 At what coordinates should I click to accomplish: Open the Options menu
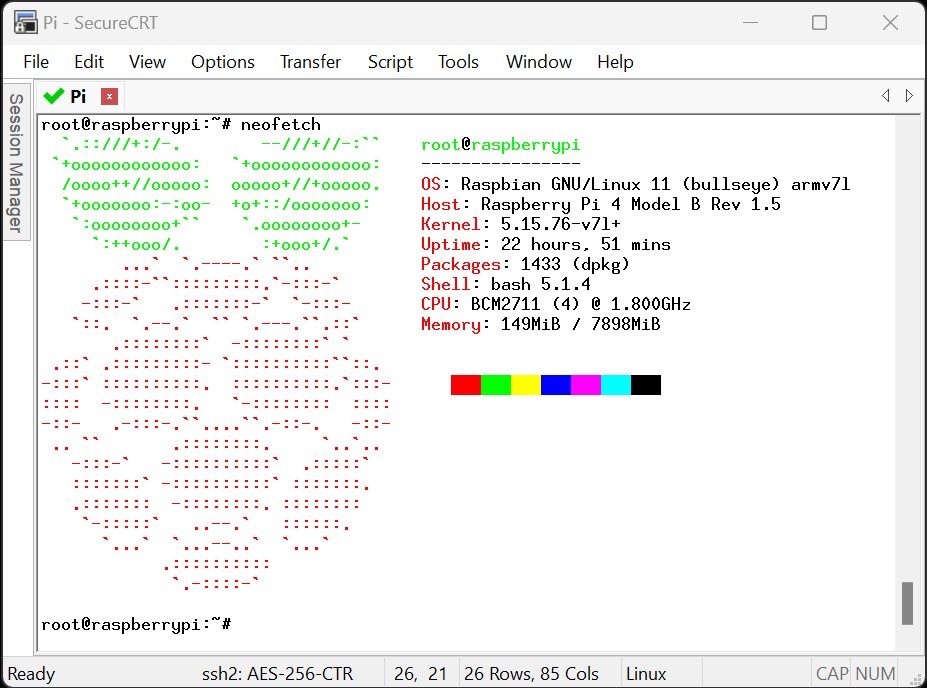click(x=223, y=61)
